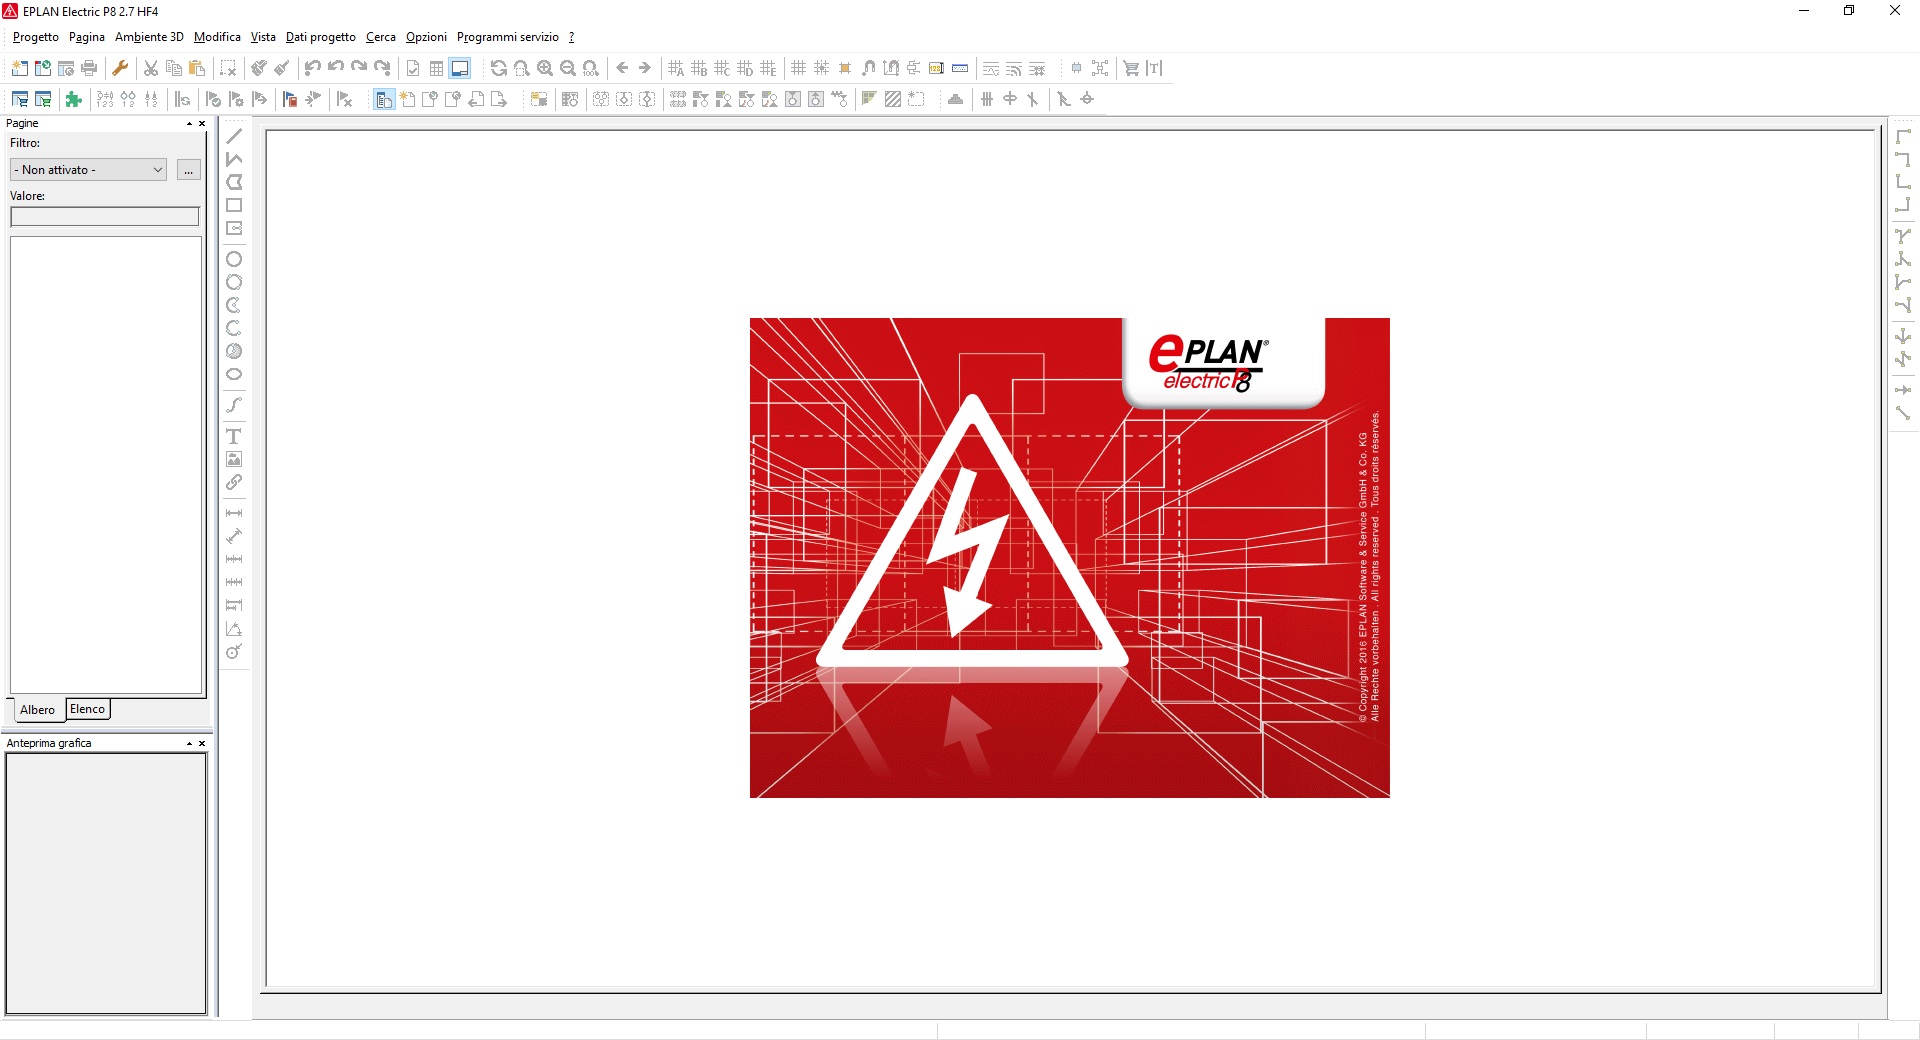The height and width of the screenshot is (1040, 1920).
Task: Select the linear dimension tool
Action: pos(234,513)
